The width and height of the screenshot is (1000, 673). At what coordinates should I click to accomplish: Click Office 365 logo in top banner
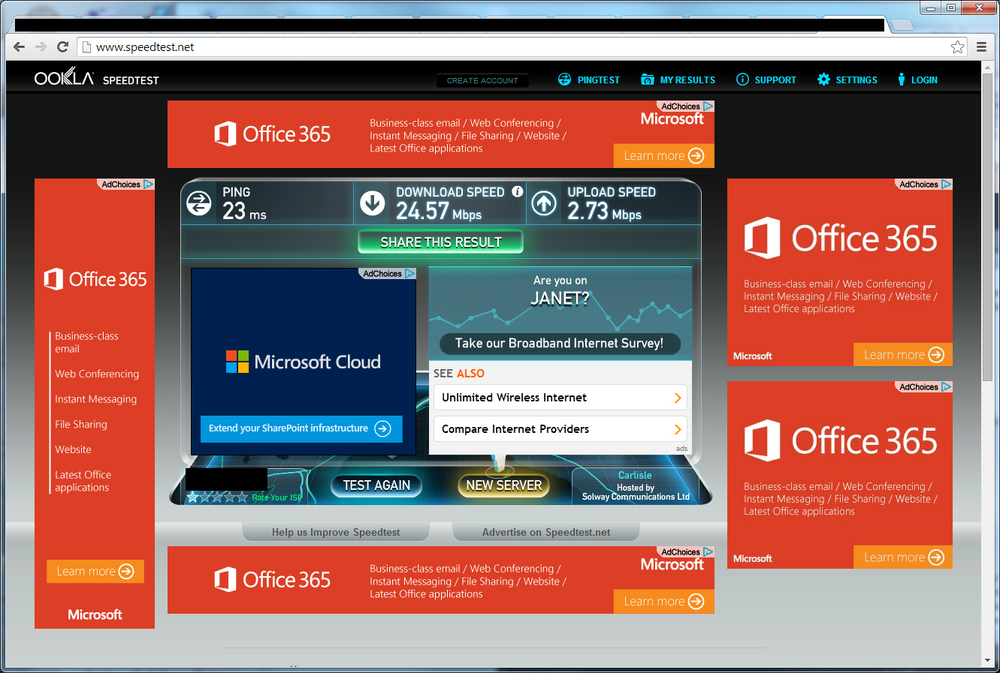click(x=272, y=134)
